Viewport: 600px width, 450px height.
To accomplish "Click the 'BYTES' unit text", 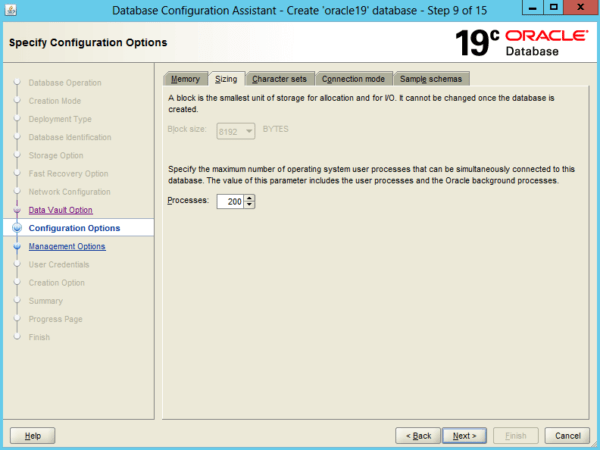I will (x=276, y=129).
